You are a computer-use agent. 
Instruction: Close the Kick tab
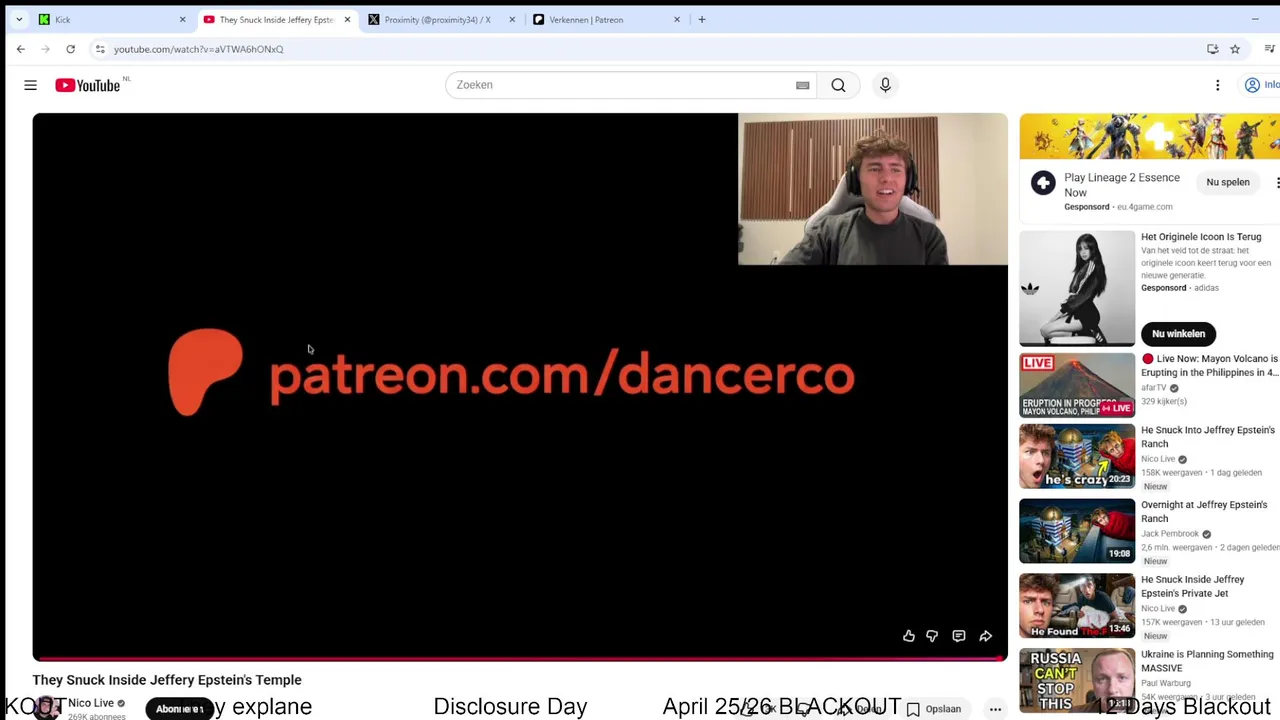[182, 19]
